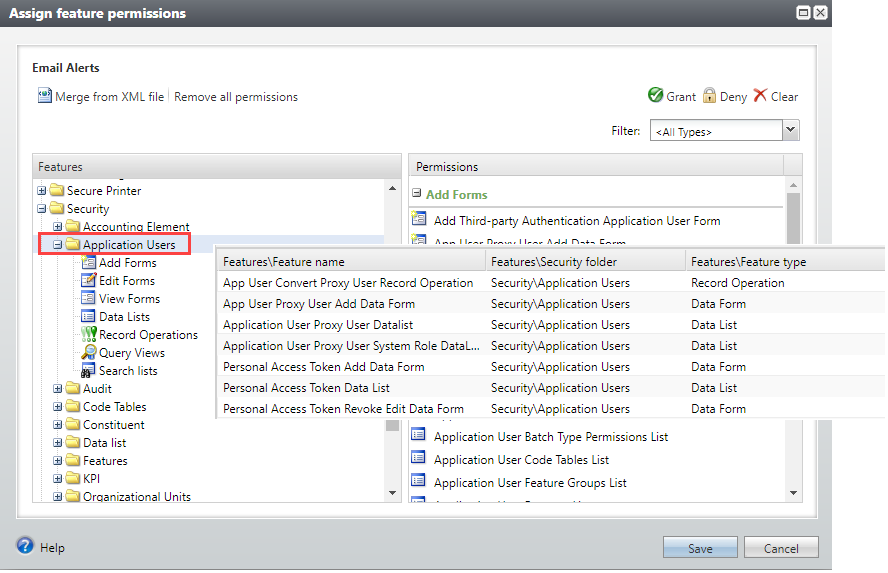888x573 pixels.
Task: Sort by Features\Feature name column header
Action: click(x=351, y=262)
